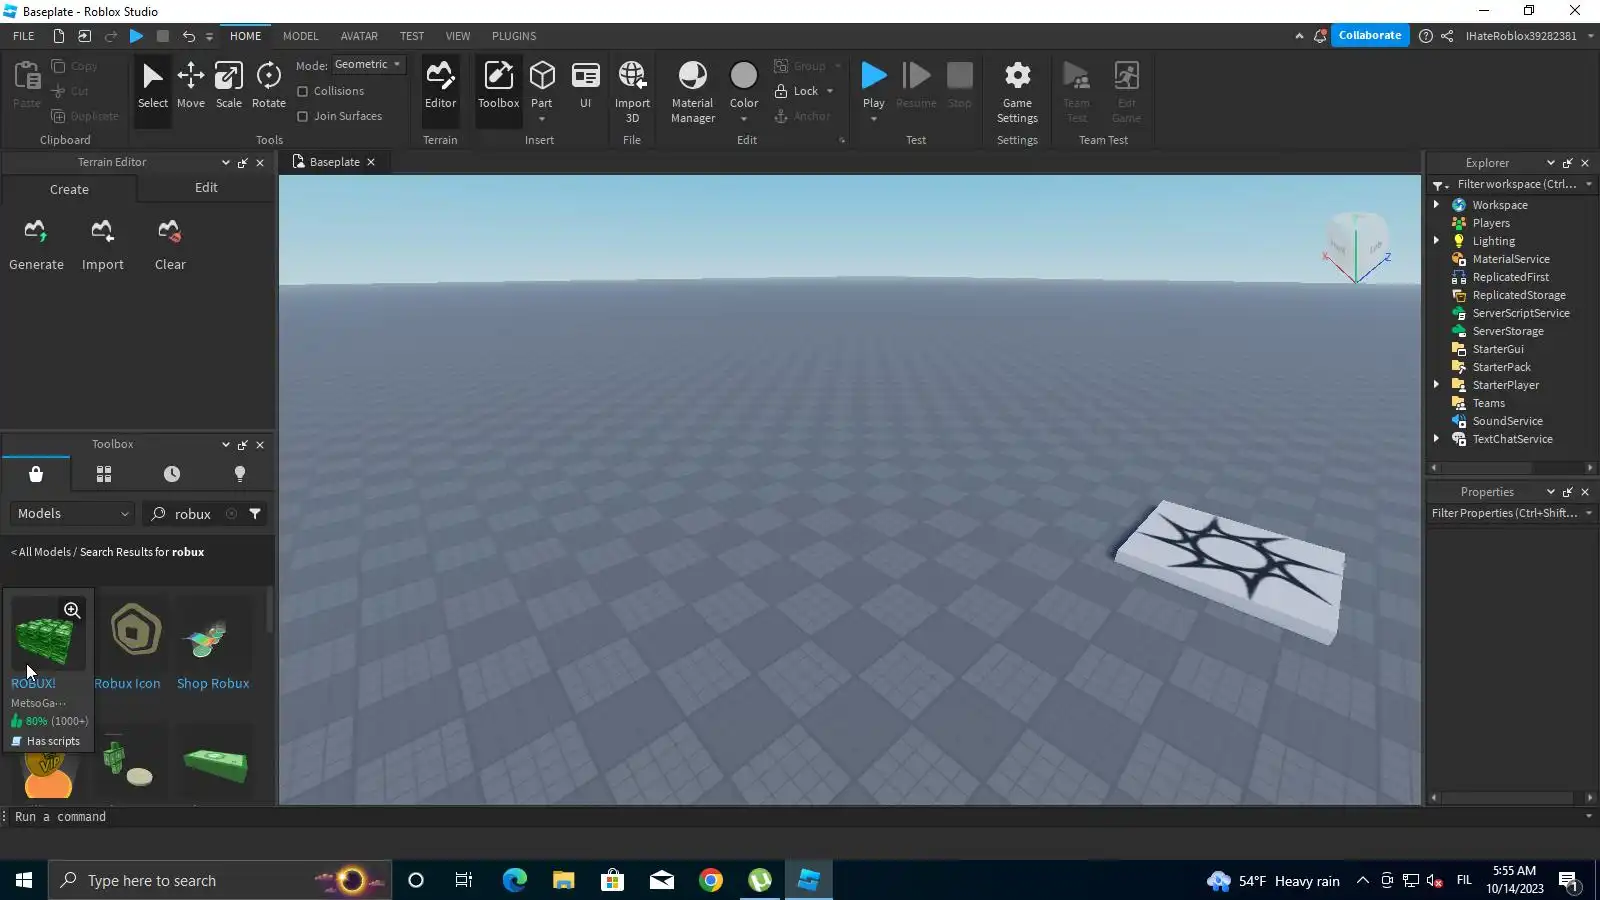
Task: Open the Lock dropdown arrow
Action: 830,91
